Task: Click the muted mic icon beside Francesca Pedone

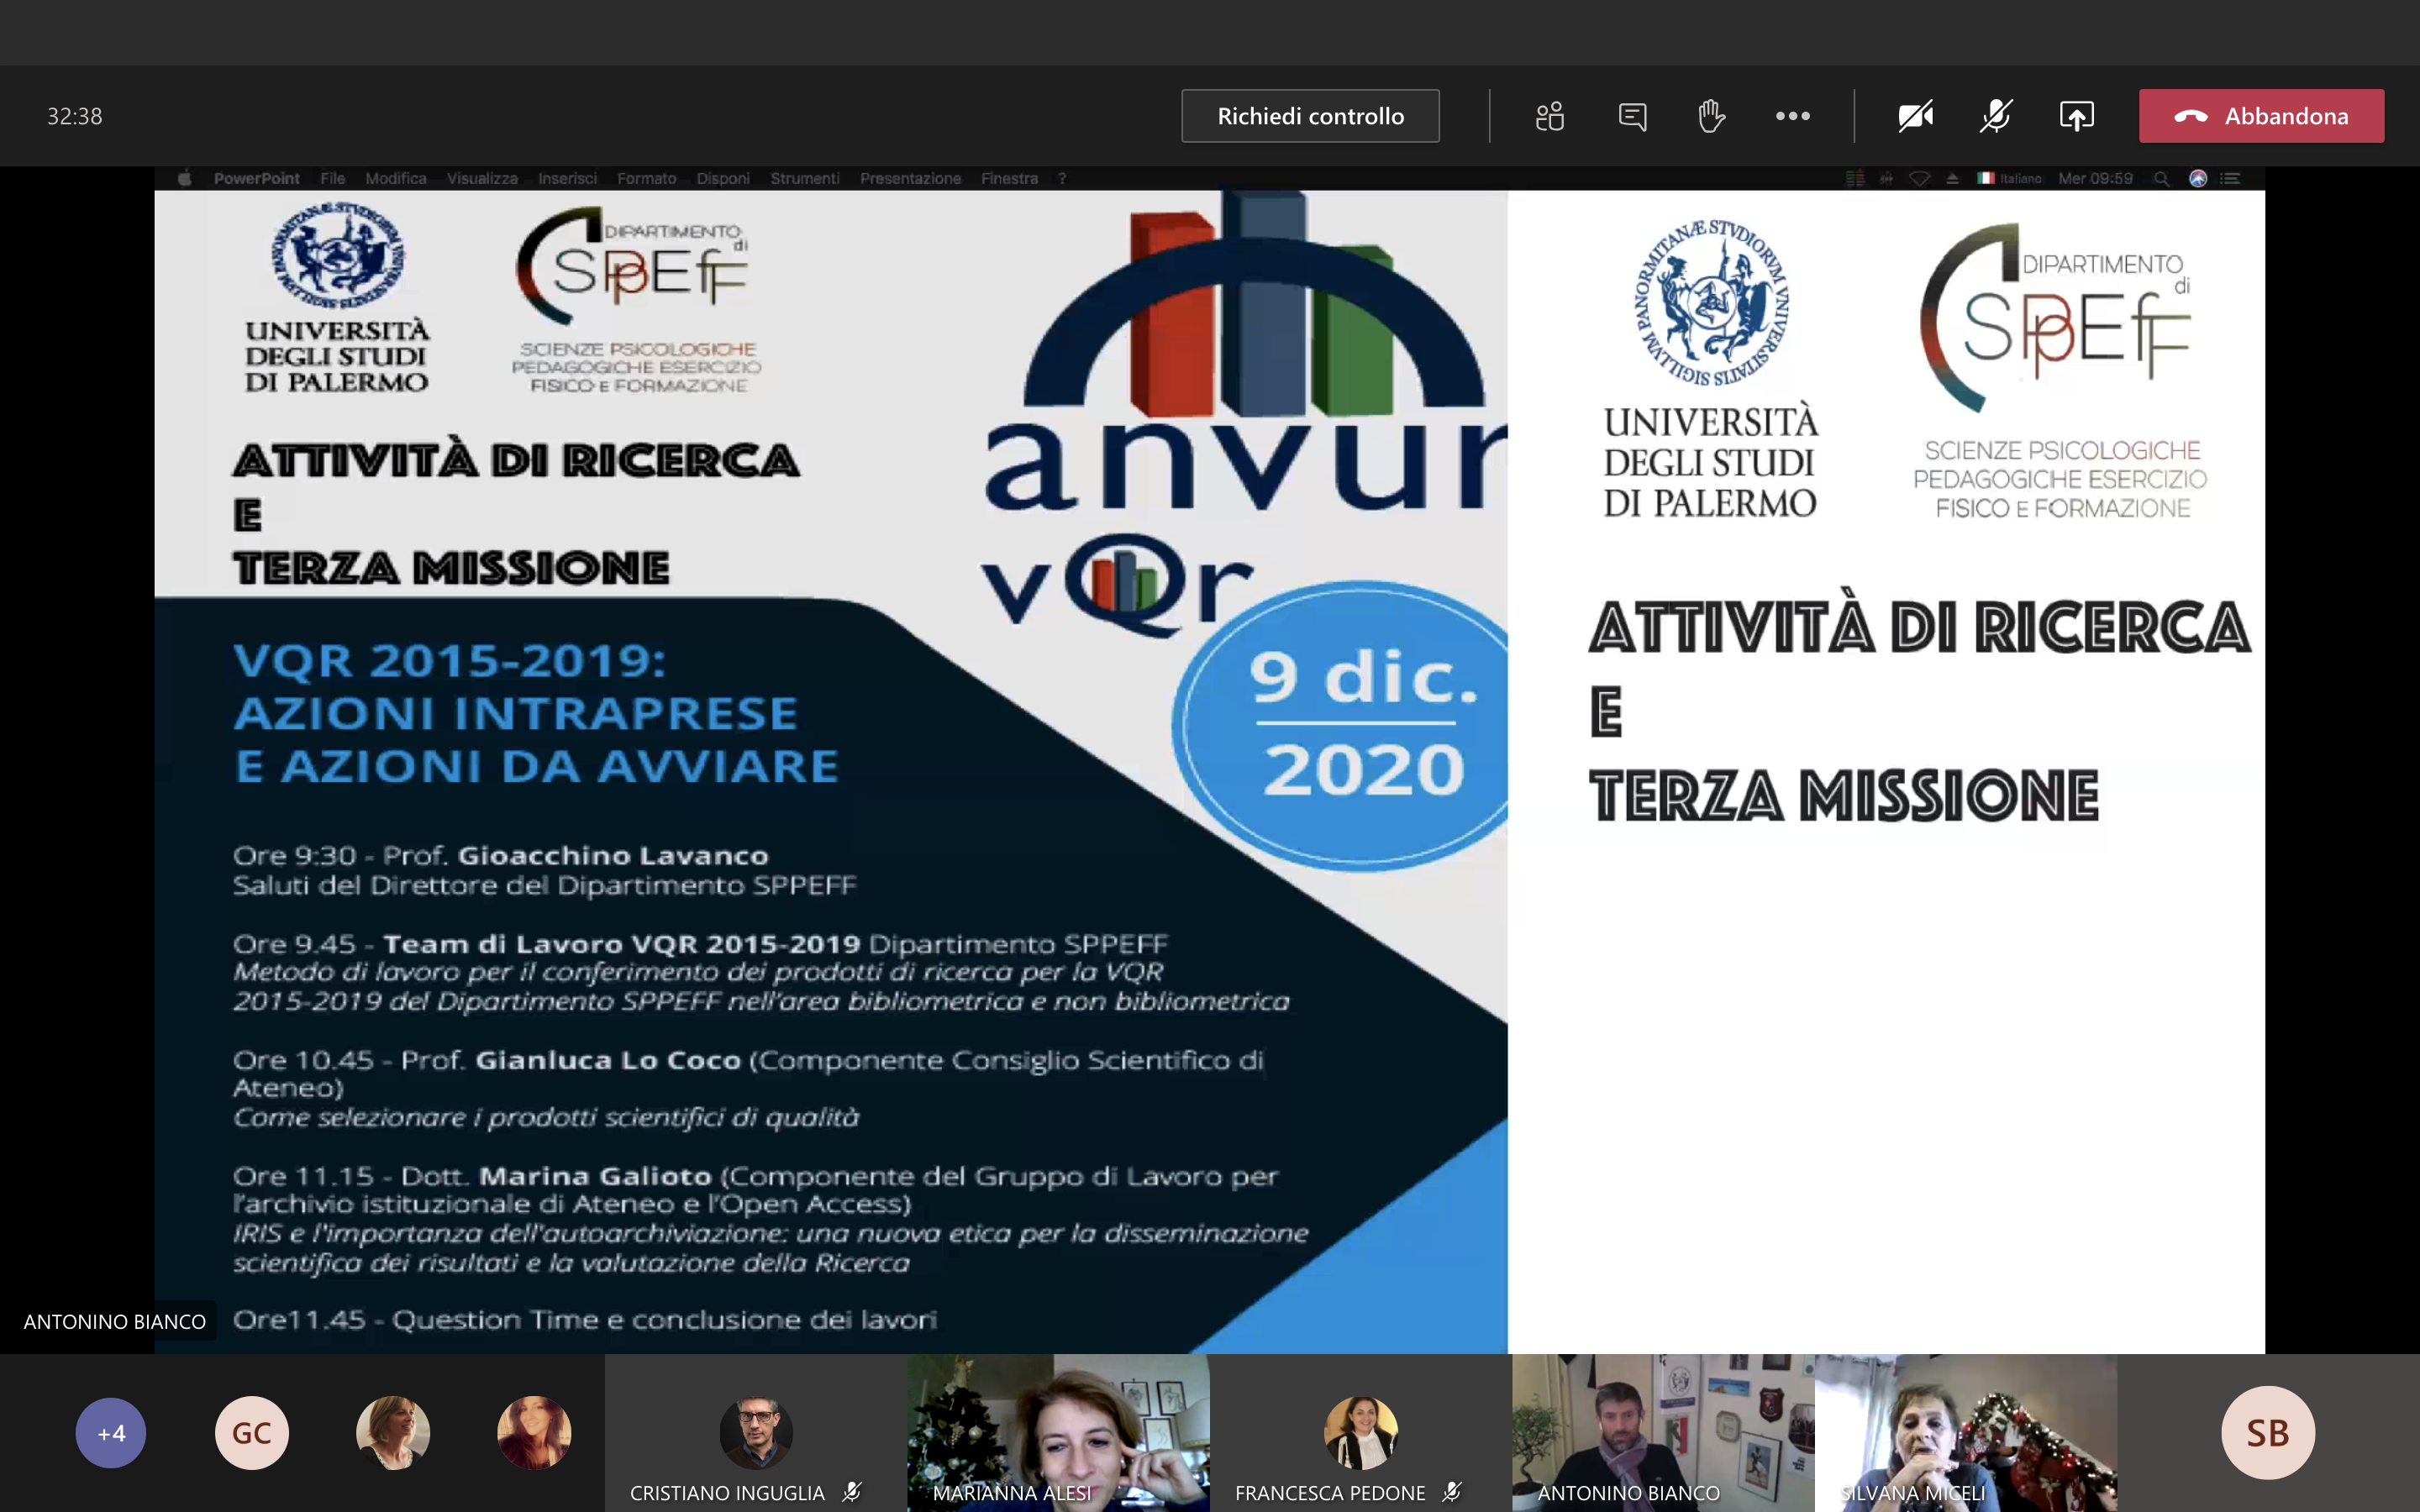Action: click(1453, 1492)
